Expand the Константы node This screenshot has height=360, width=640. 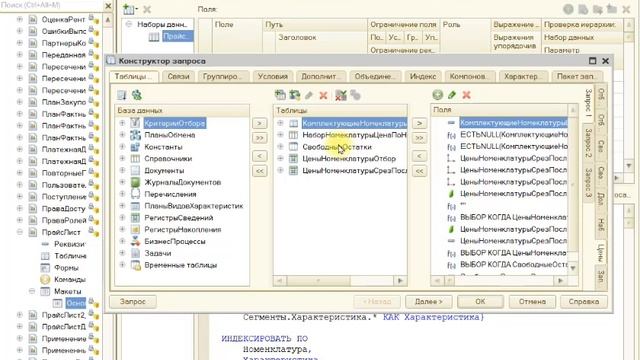coord(122,147)
